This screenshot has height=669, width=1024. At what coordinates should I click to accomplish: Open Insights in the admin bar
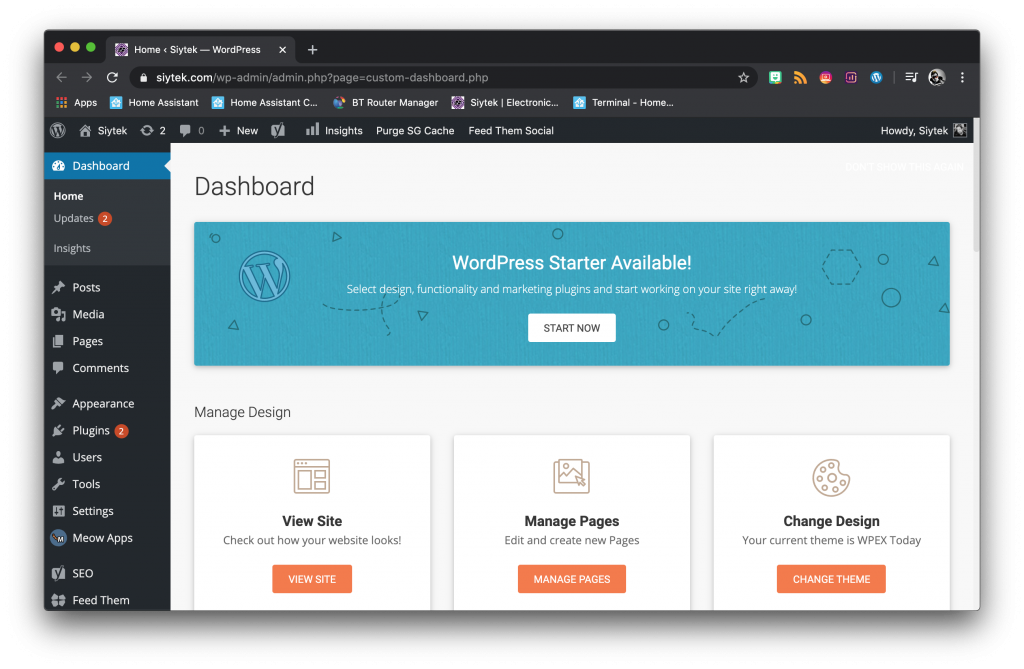[x=334, y=131]
